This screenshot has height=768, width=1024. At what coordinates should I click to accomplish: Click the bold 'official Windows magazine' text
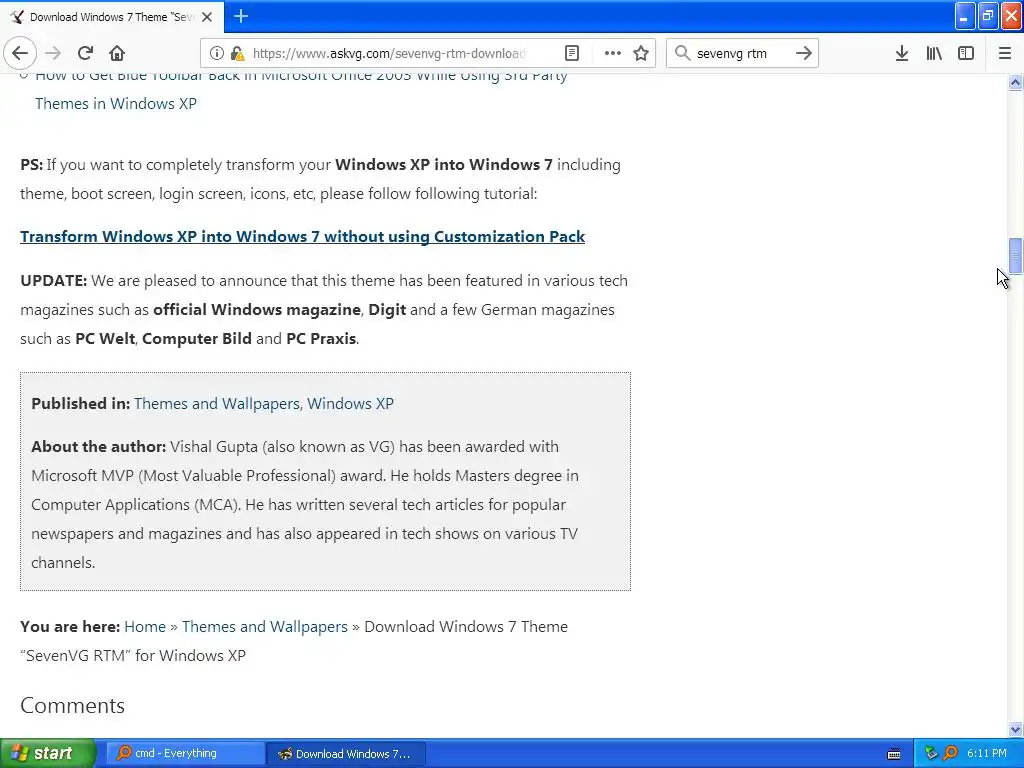[257, 310]
